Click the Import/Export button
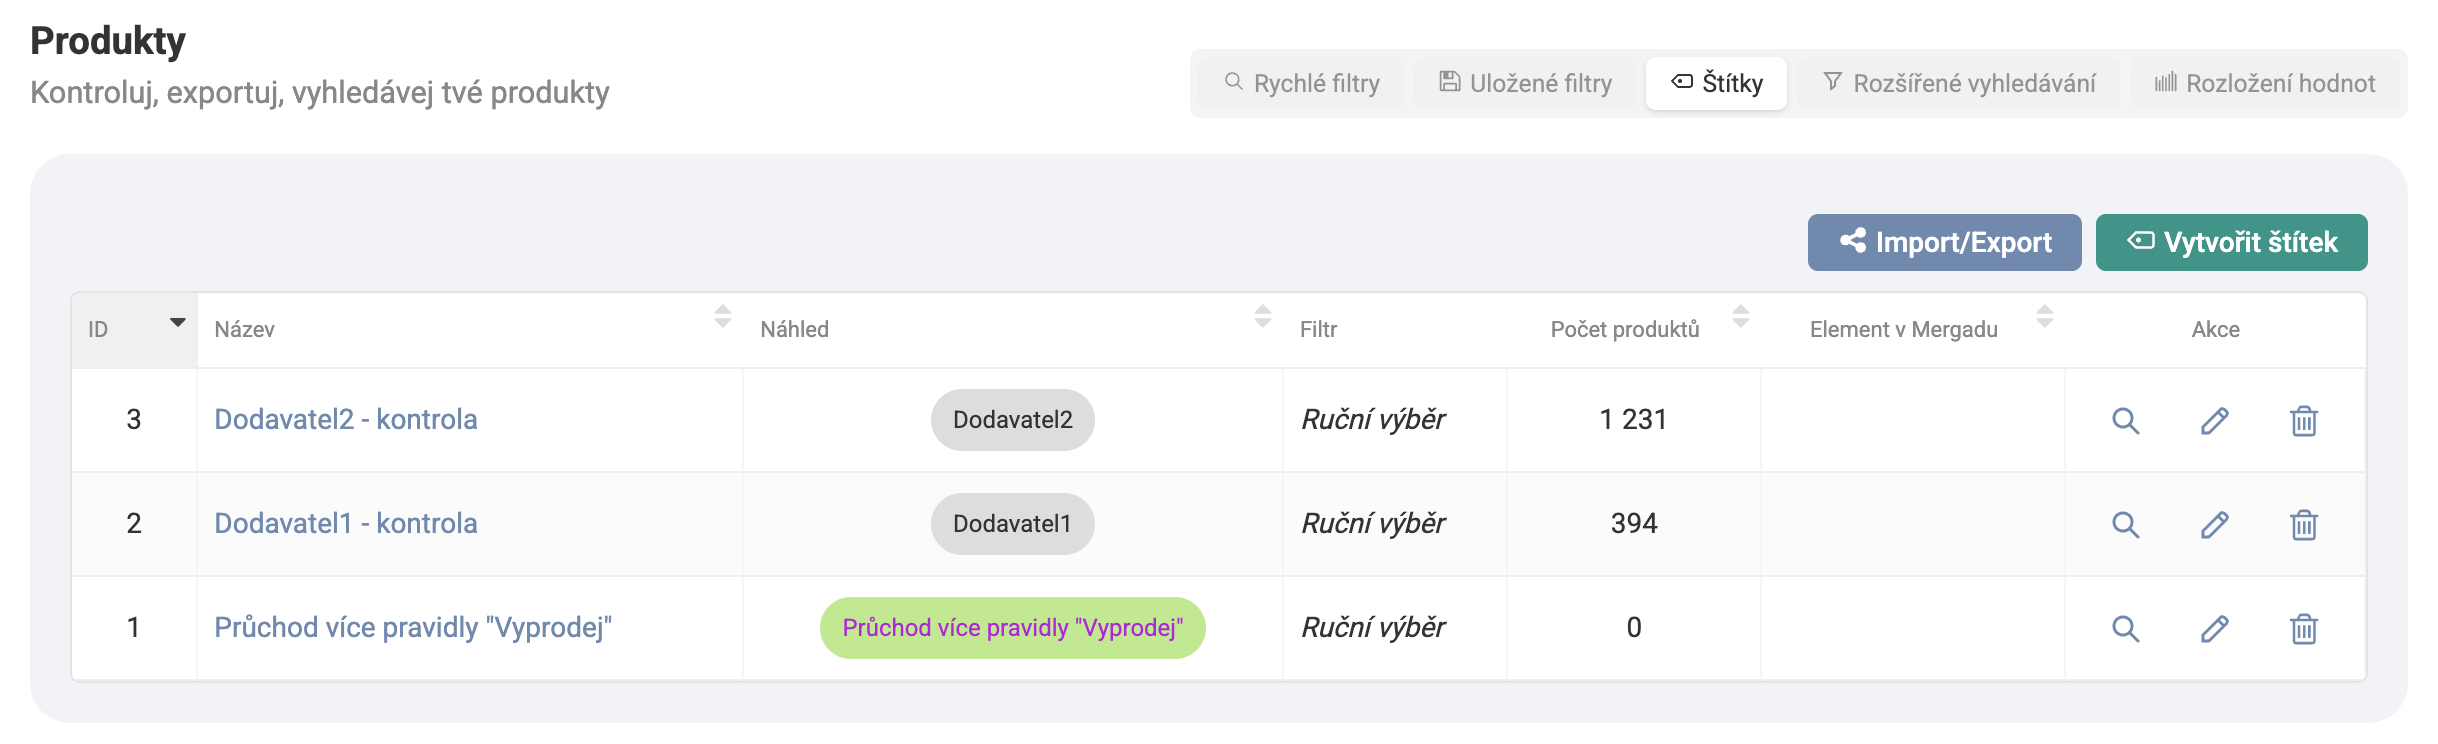The height and width of the screenshot is (744, 2438). 1944,242
